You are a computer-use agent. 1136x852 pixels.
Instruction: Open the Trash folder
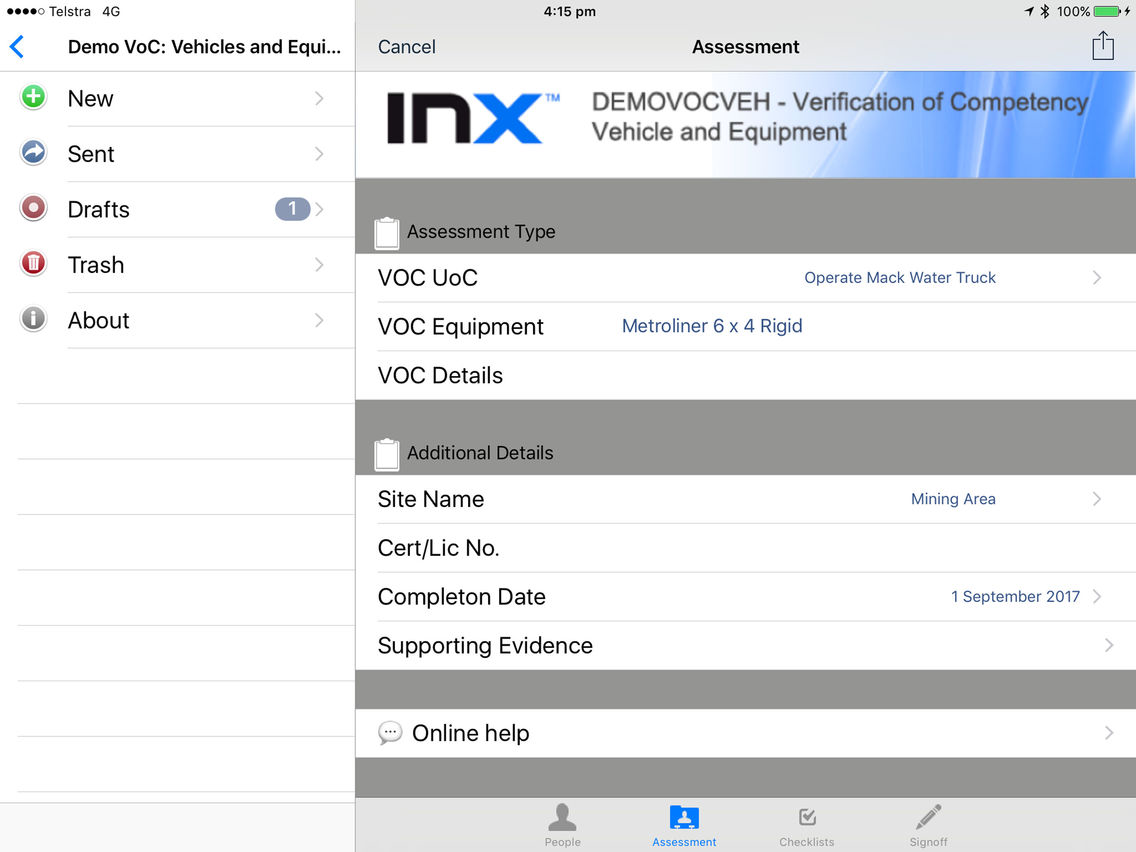click(x=178, y=264)
